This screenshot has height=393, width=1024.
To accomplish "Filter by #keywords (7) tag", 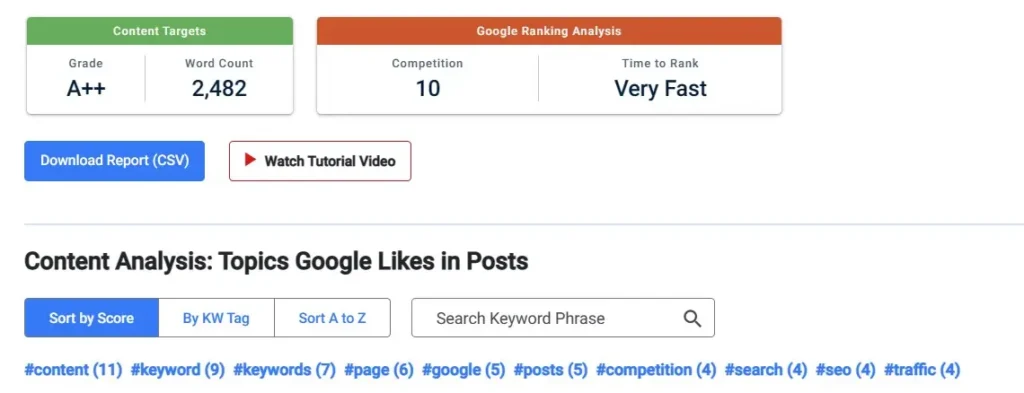I will [x=284, y=370].
